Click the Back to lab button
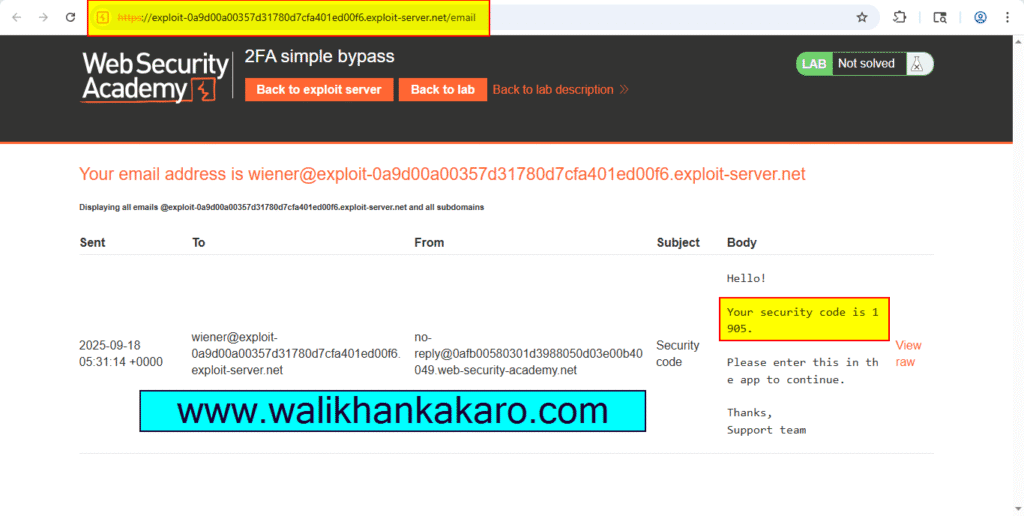This screenshot has width=1024, height=516. tap(443, 89)
